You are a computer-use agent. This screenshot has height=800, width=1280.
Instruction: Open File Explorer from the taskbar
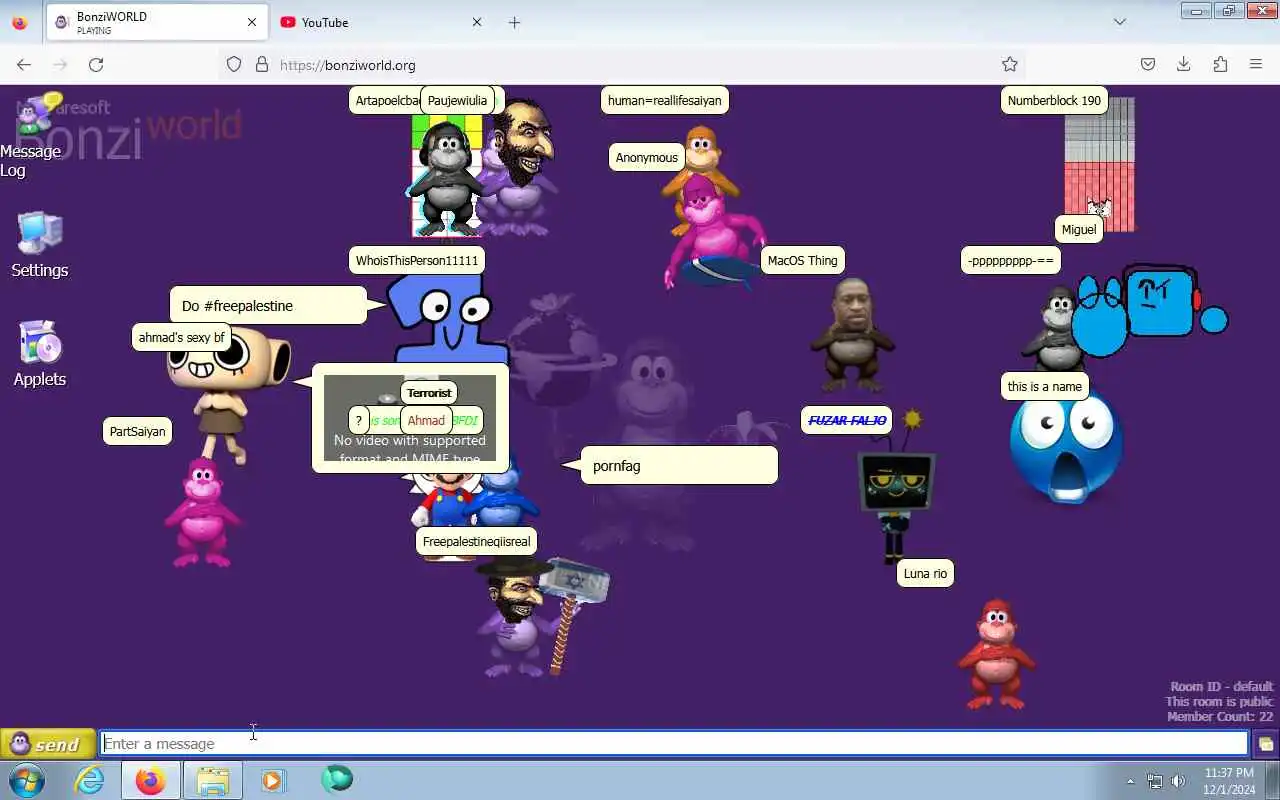click(x=212, y=780)
